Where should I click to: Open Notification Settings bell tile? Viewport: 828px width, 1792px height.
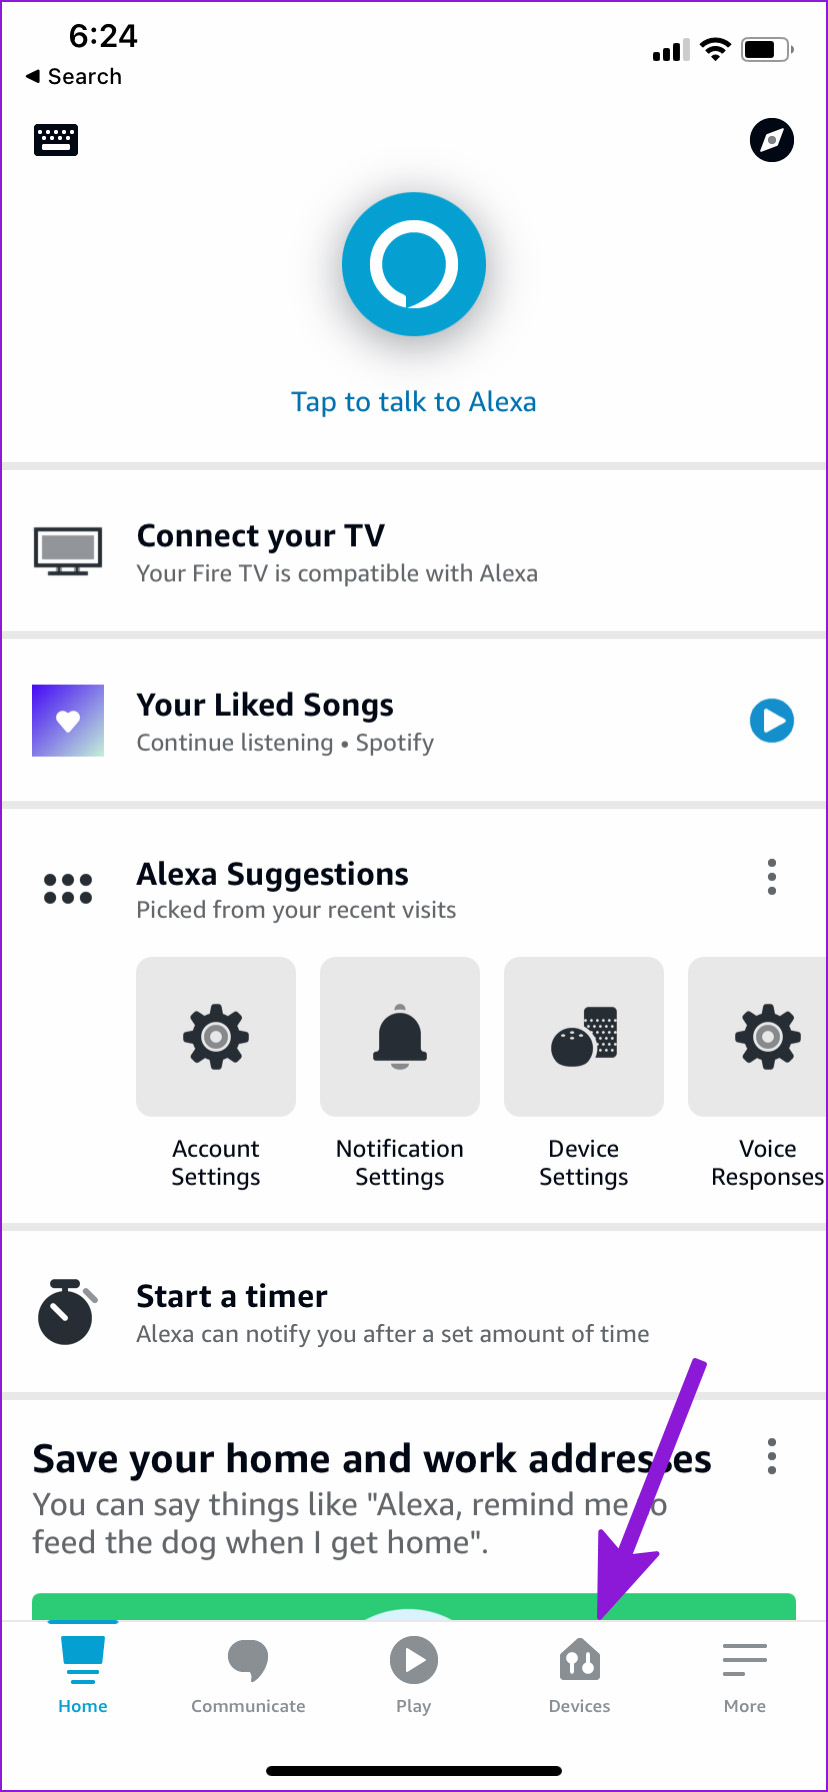click(400, 1037)
